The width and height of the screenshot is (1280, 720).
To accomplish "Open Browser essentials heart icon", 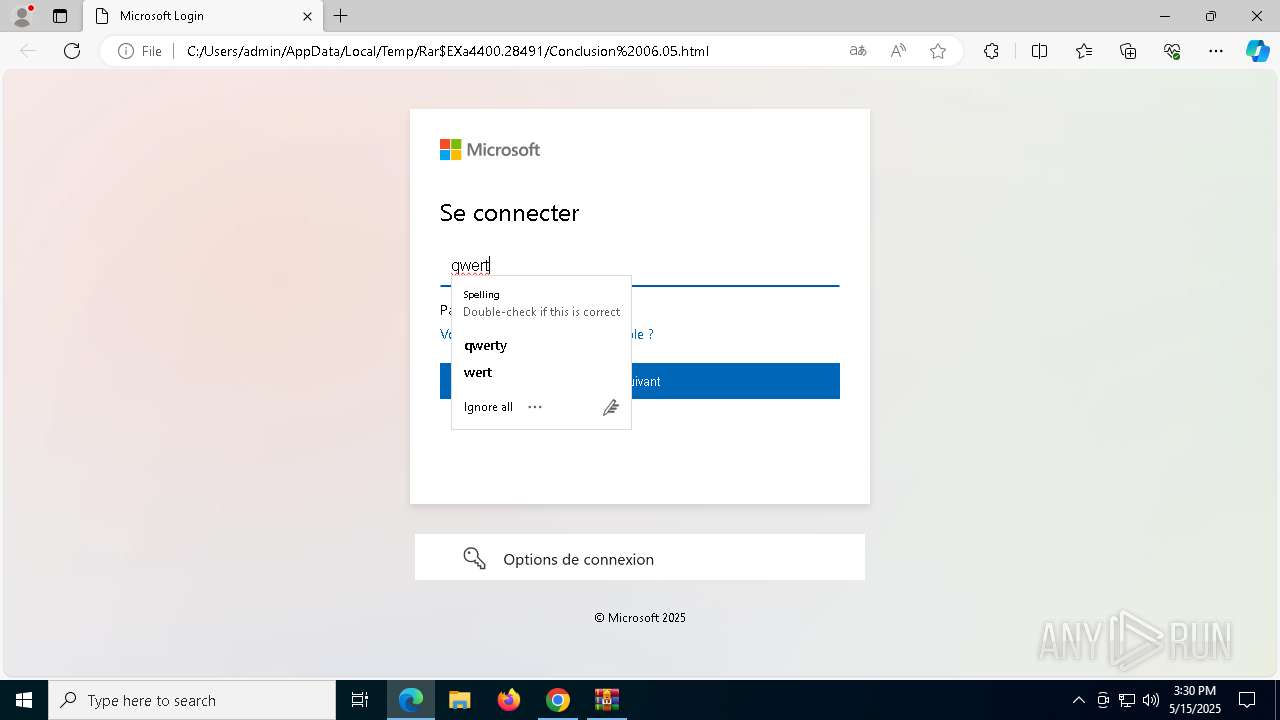I will tap(1172, 51).
